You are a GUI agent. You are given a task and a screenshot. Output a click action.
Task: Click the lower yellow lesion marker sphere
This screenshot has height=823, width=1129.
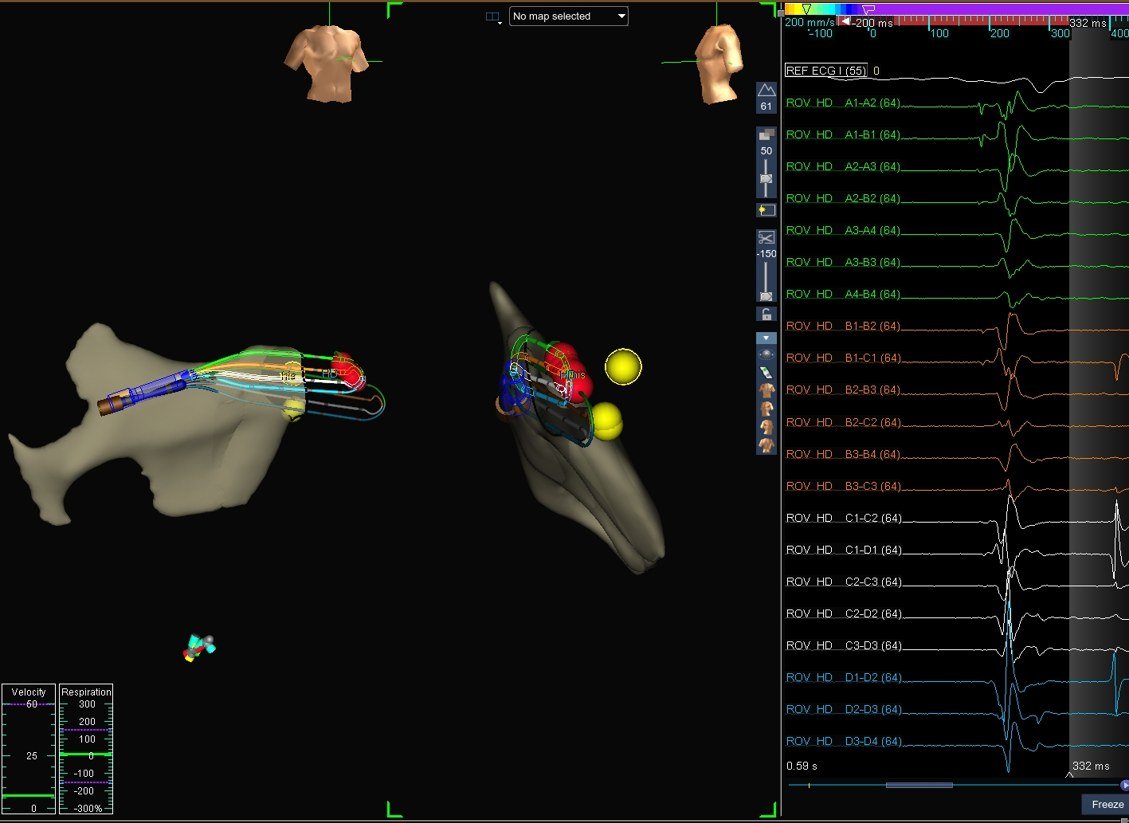607,421
